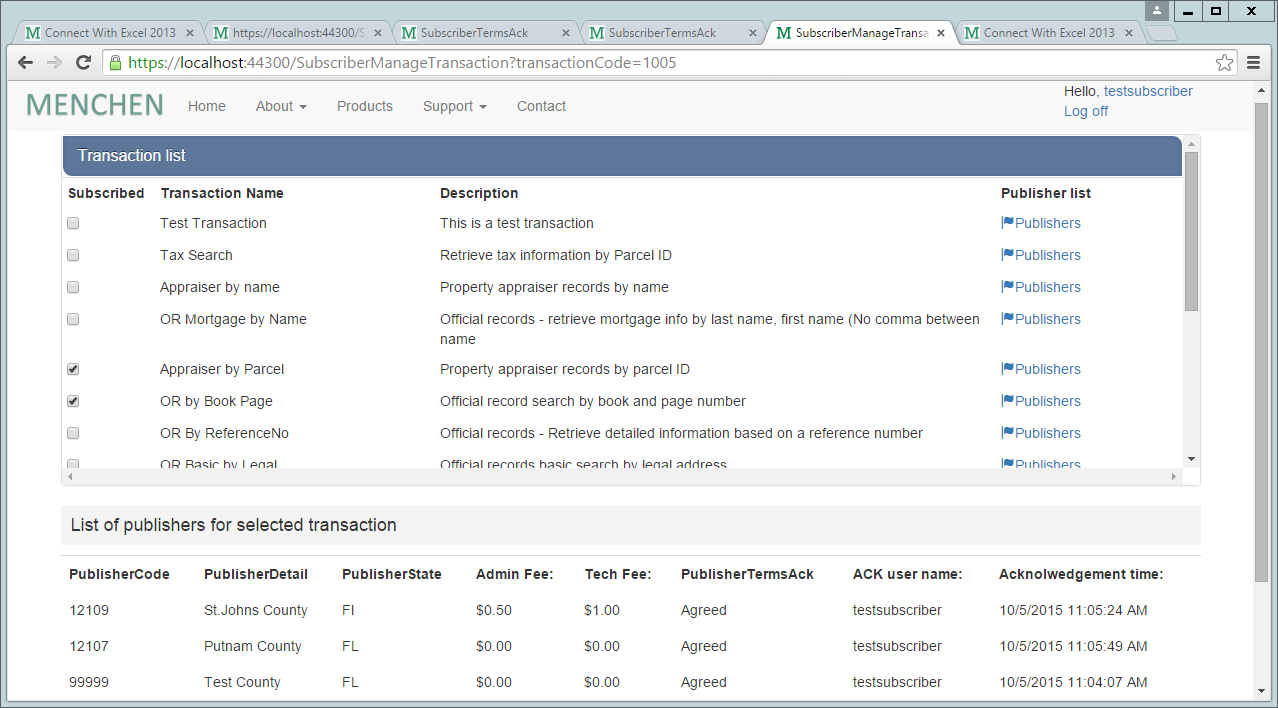1278x708 pixels.
Task: Click the browser back arrow button
Action: click(26, 63)
